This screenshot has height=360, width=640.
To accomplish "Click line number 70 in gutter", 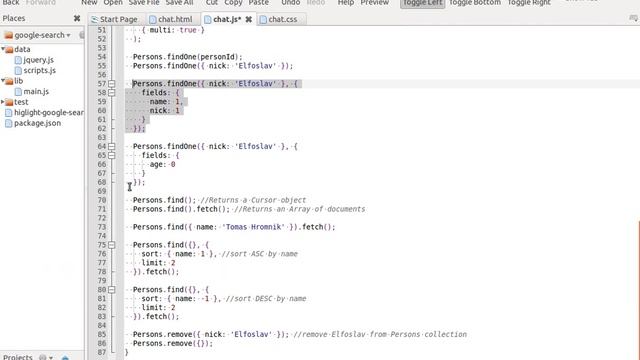I will (x=102, y=200).
